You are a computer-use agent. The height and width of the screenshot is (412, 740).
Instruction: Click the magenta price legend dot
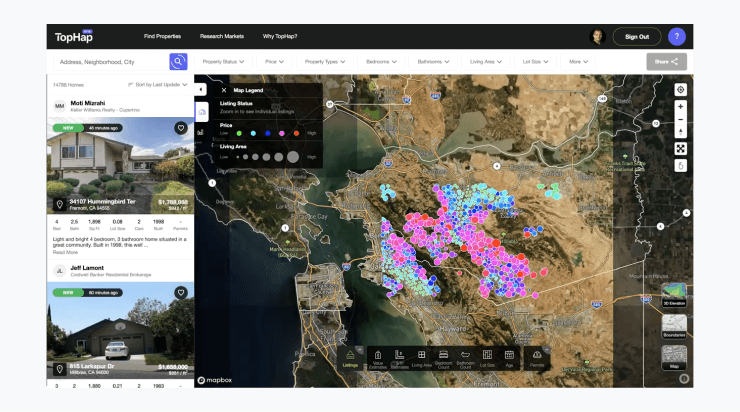(282, 134)
